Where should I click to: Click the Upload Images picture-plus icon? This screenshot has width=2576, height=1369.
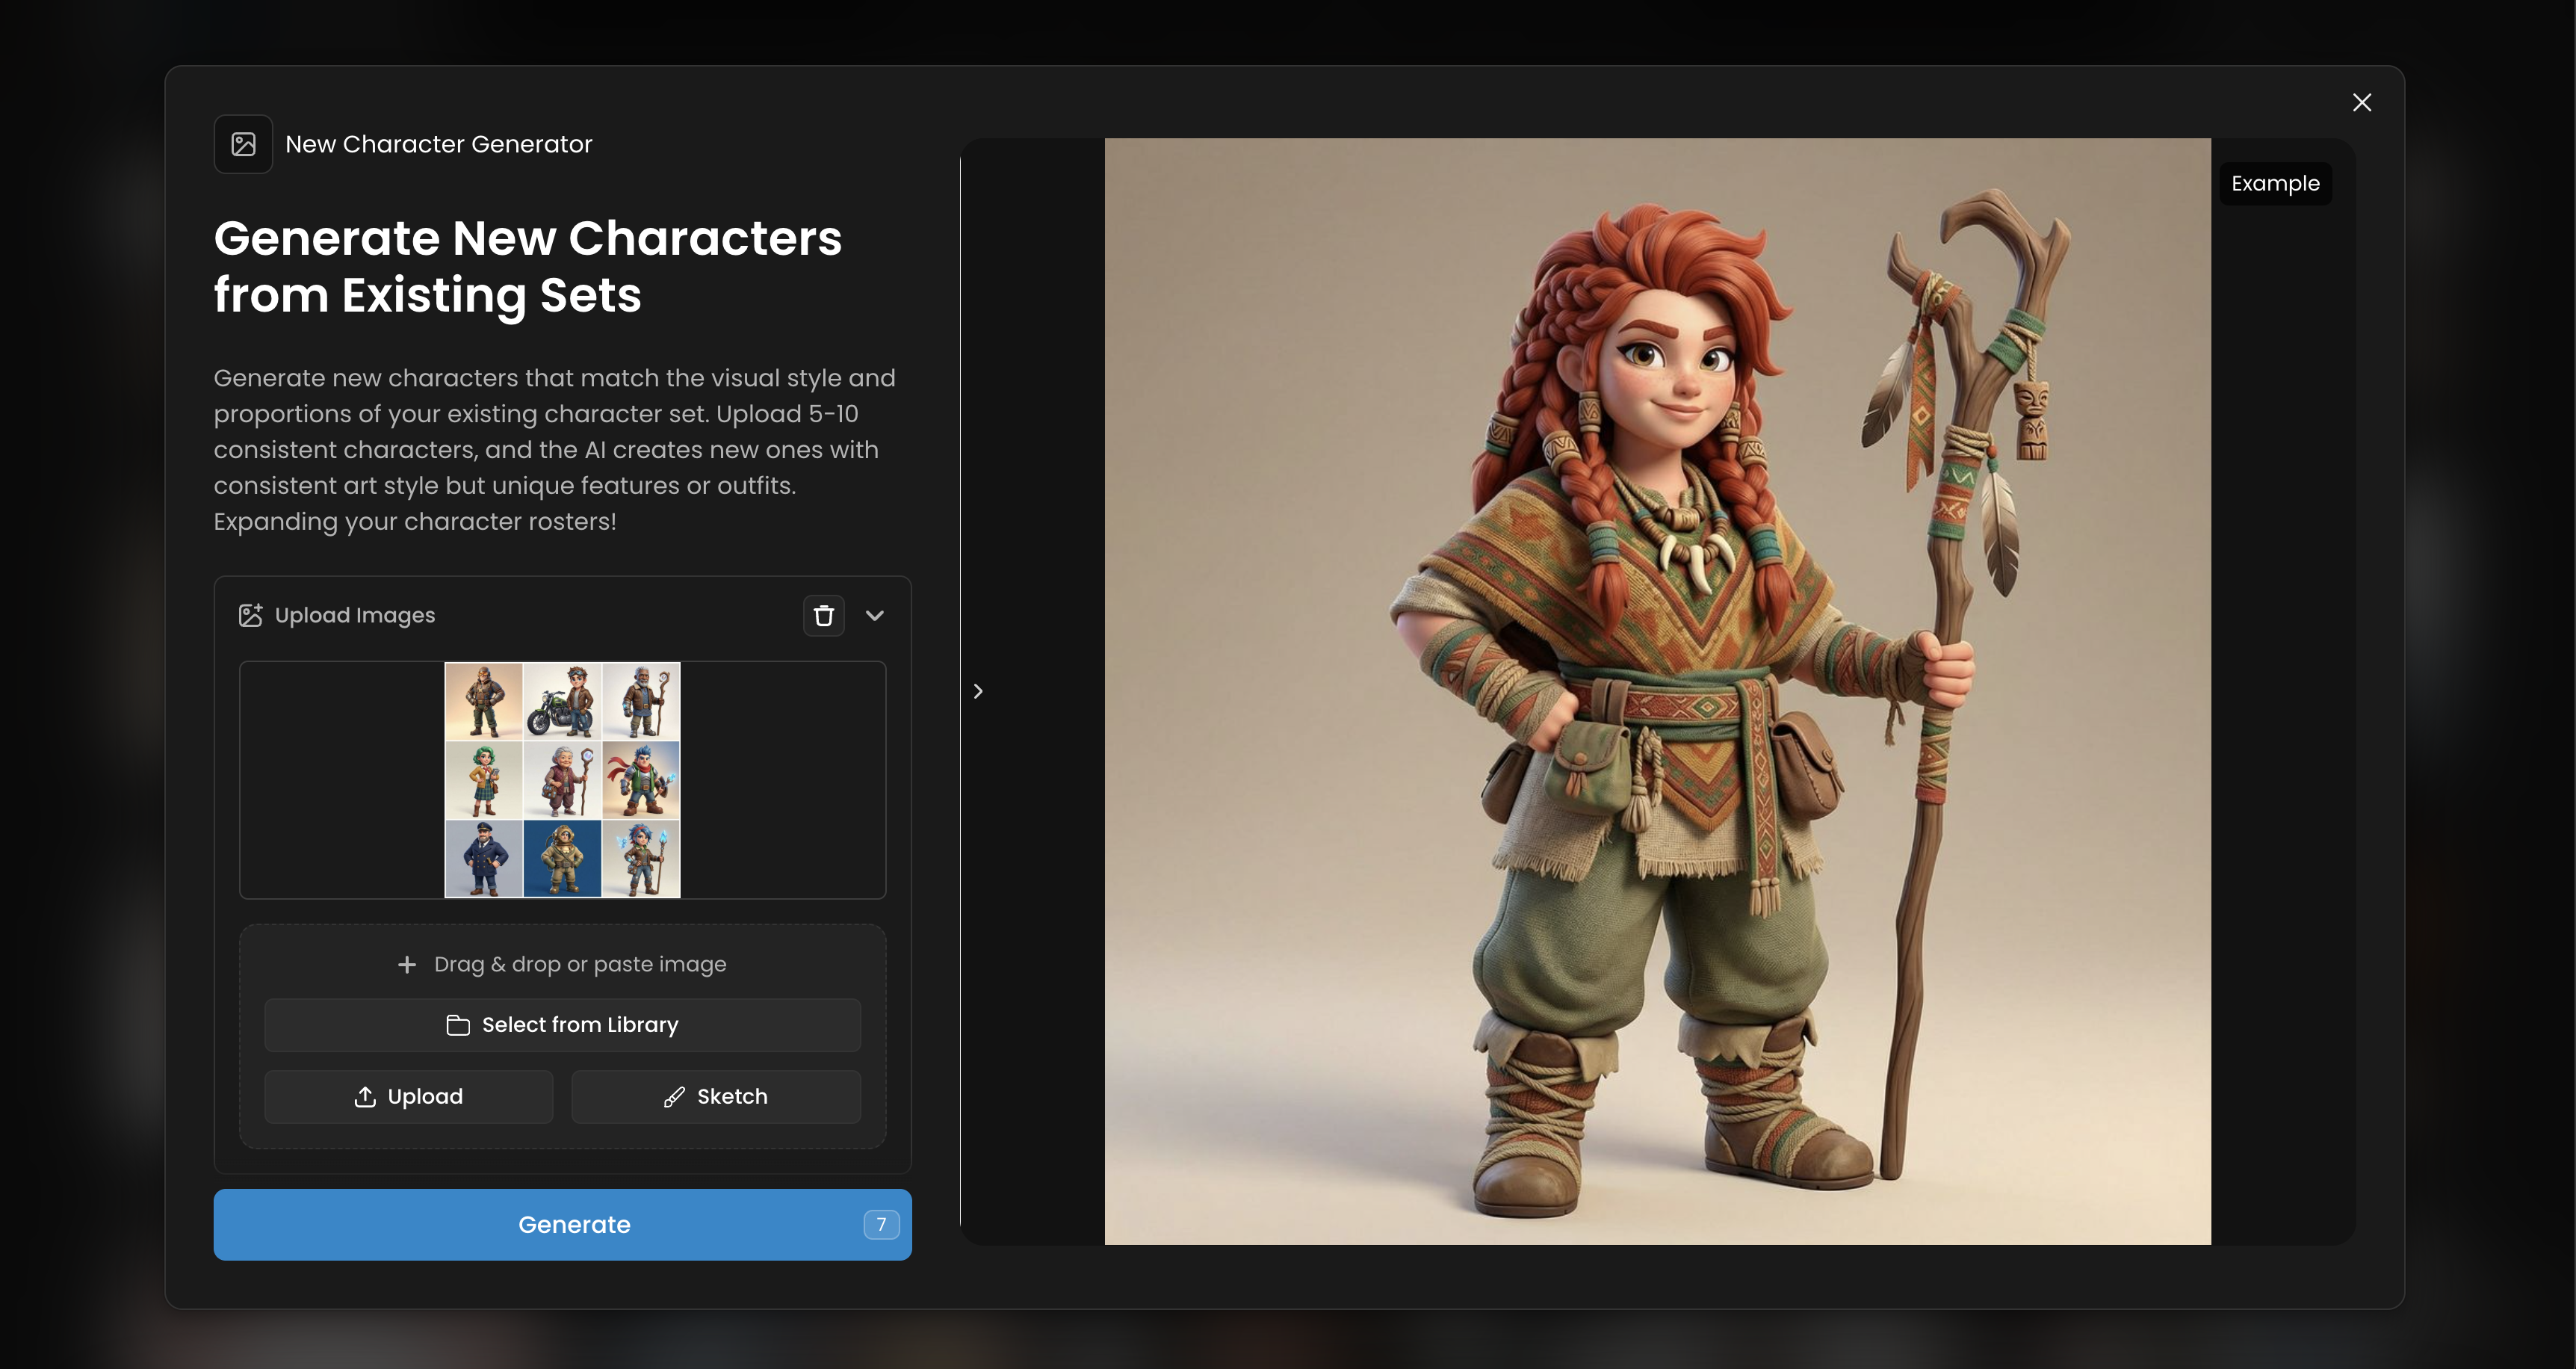tap(250, 615)
